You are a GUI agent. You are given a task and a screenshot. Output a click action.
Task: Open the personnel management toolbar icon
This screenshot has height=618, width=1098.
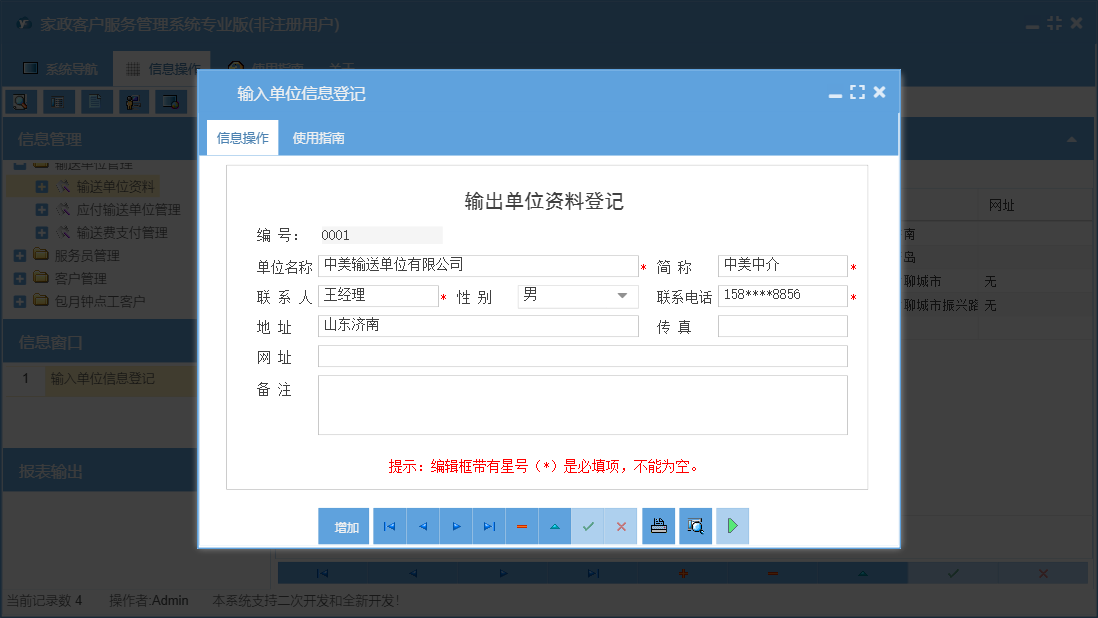pos(133,101)
